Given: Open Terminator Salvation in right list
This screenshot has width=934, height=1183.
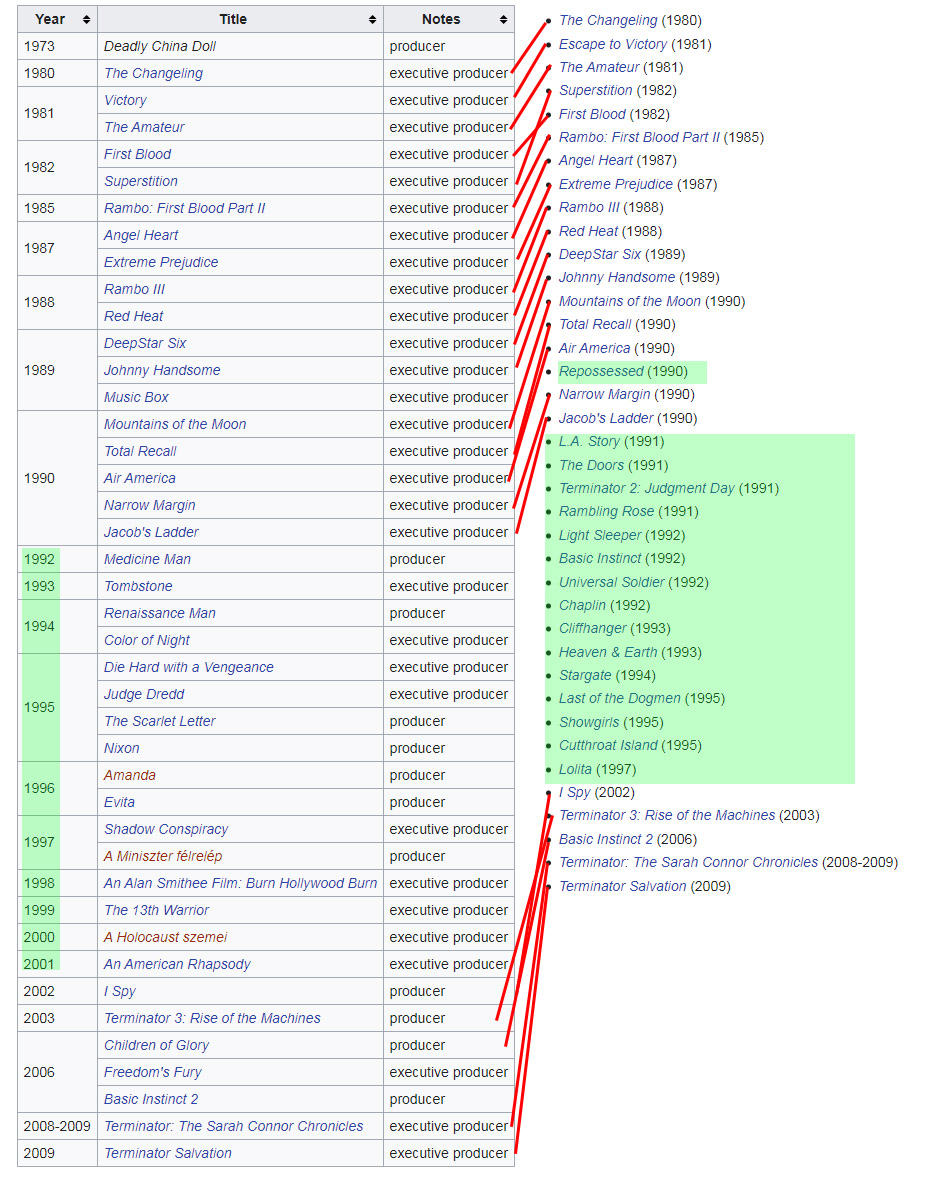Looking at the screenshot, I should tap(622, 886).
